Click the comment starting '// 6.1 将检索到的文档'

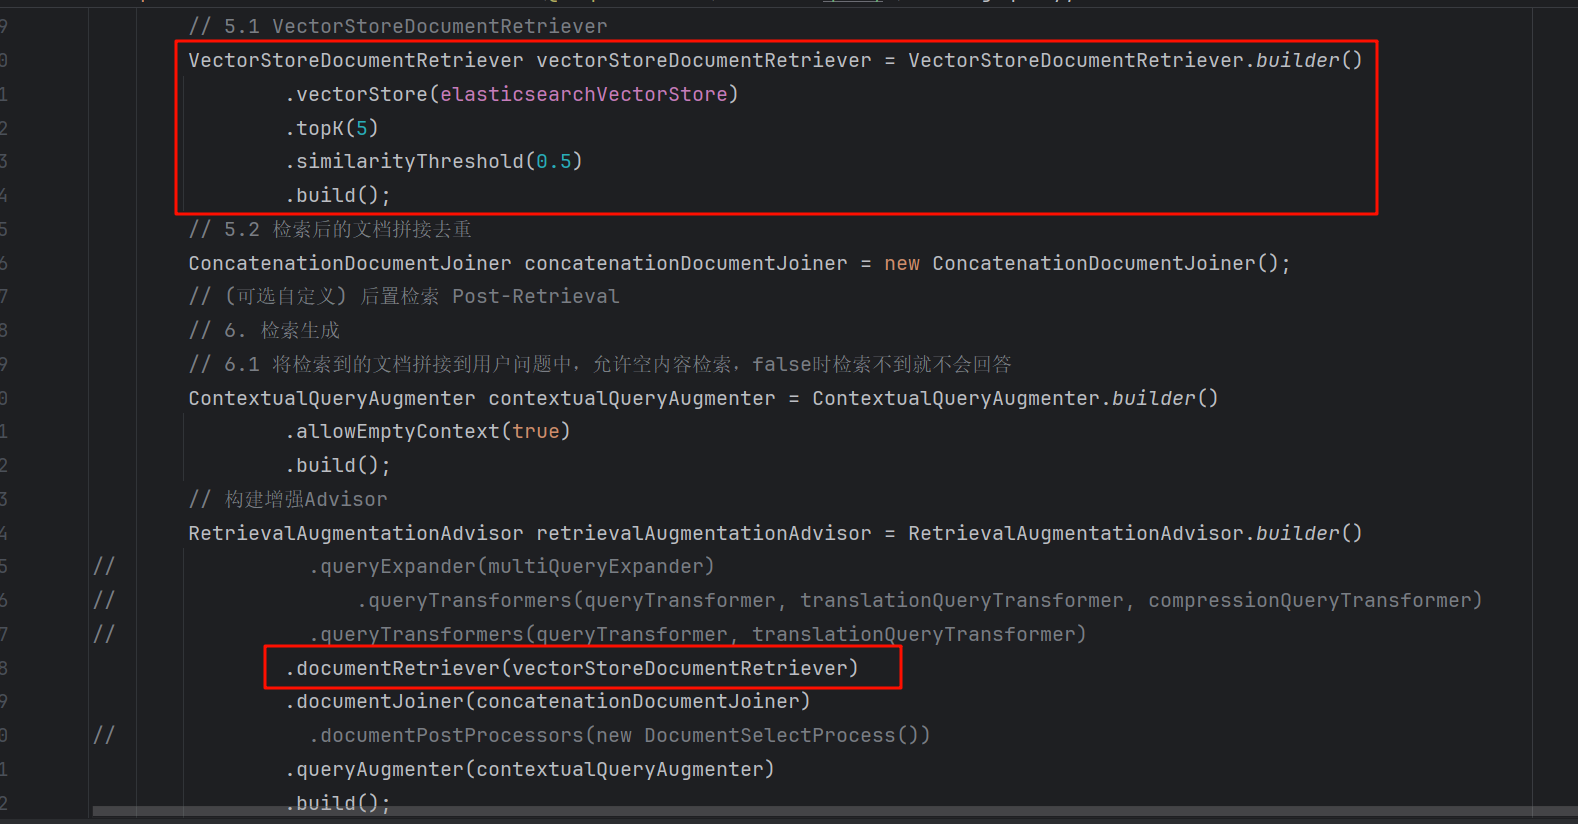tap(600, 364)
